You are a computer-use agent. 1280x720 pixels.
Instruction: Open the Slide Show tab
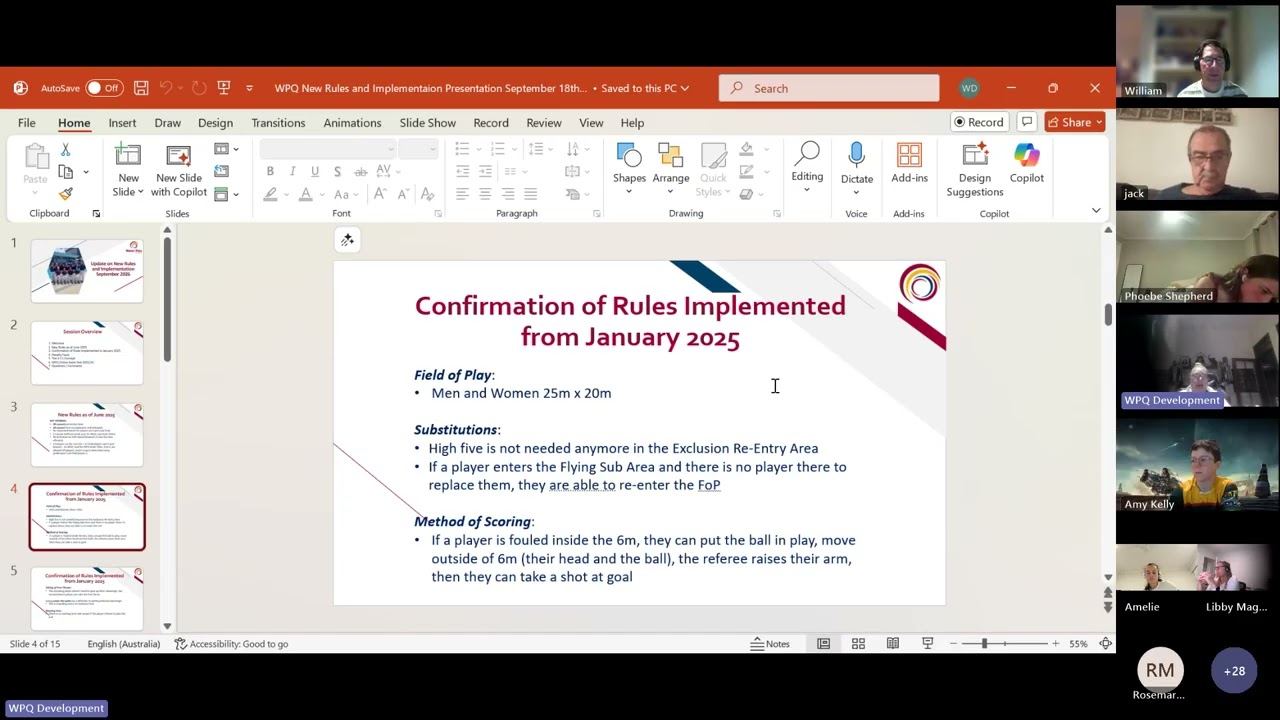pyautogui.click(x=427, y=123)
